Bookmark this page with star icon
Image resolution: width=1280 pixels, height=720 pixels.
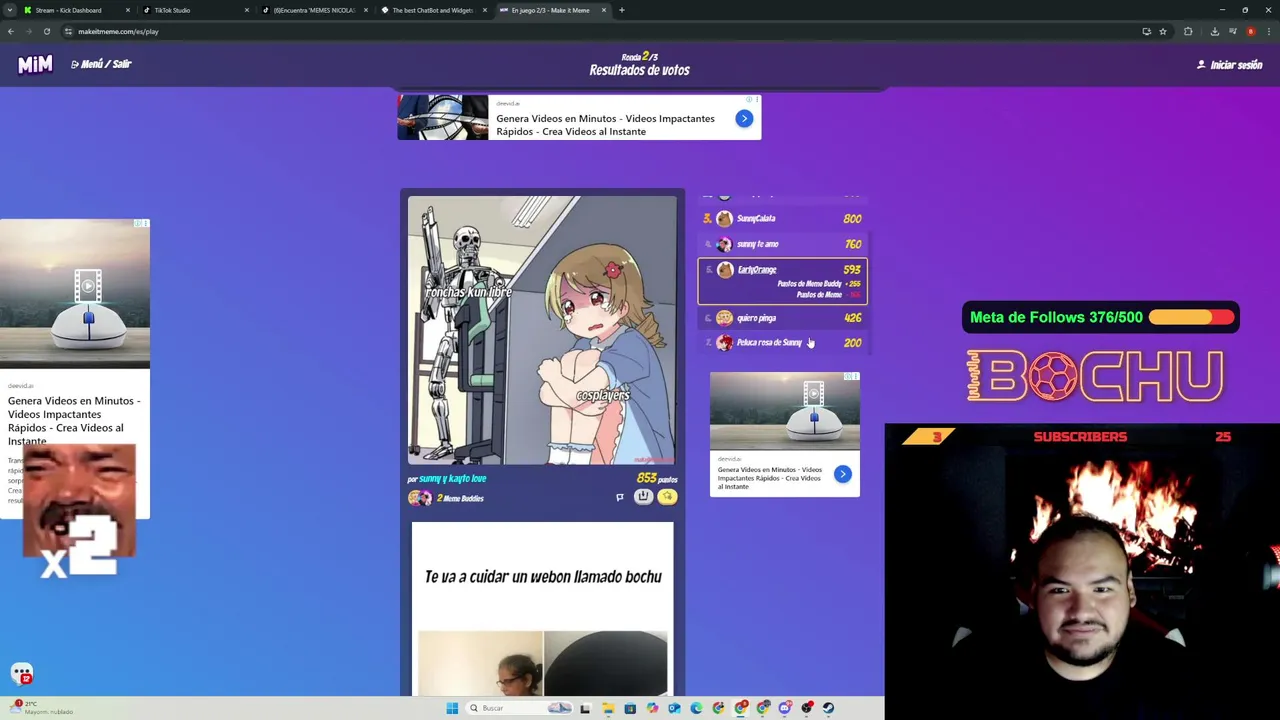pos(1163,31)
